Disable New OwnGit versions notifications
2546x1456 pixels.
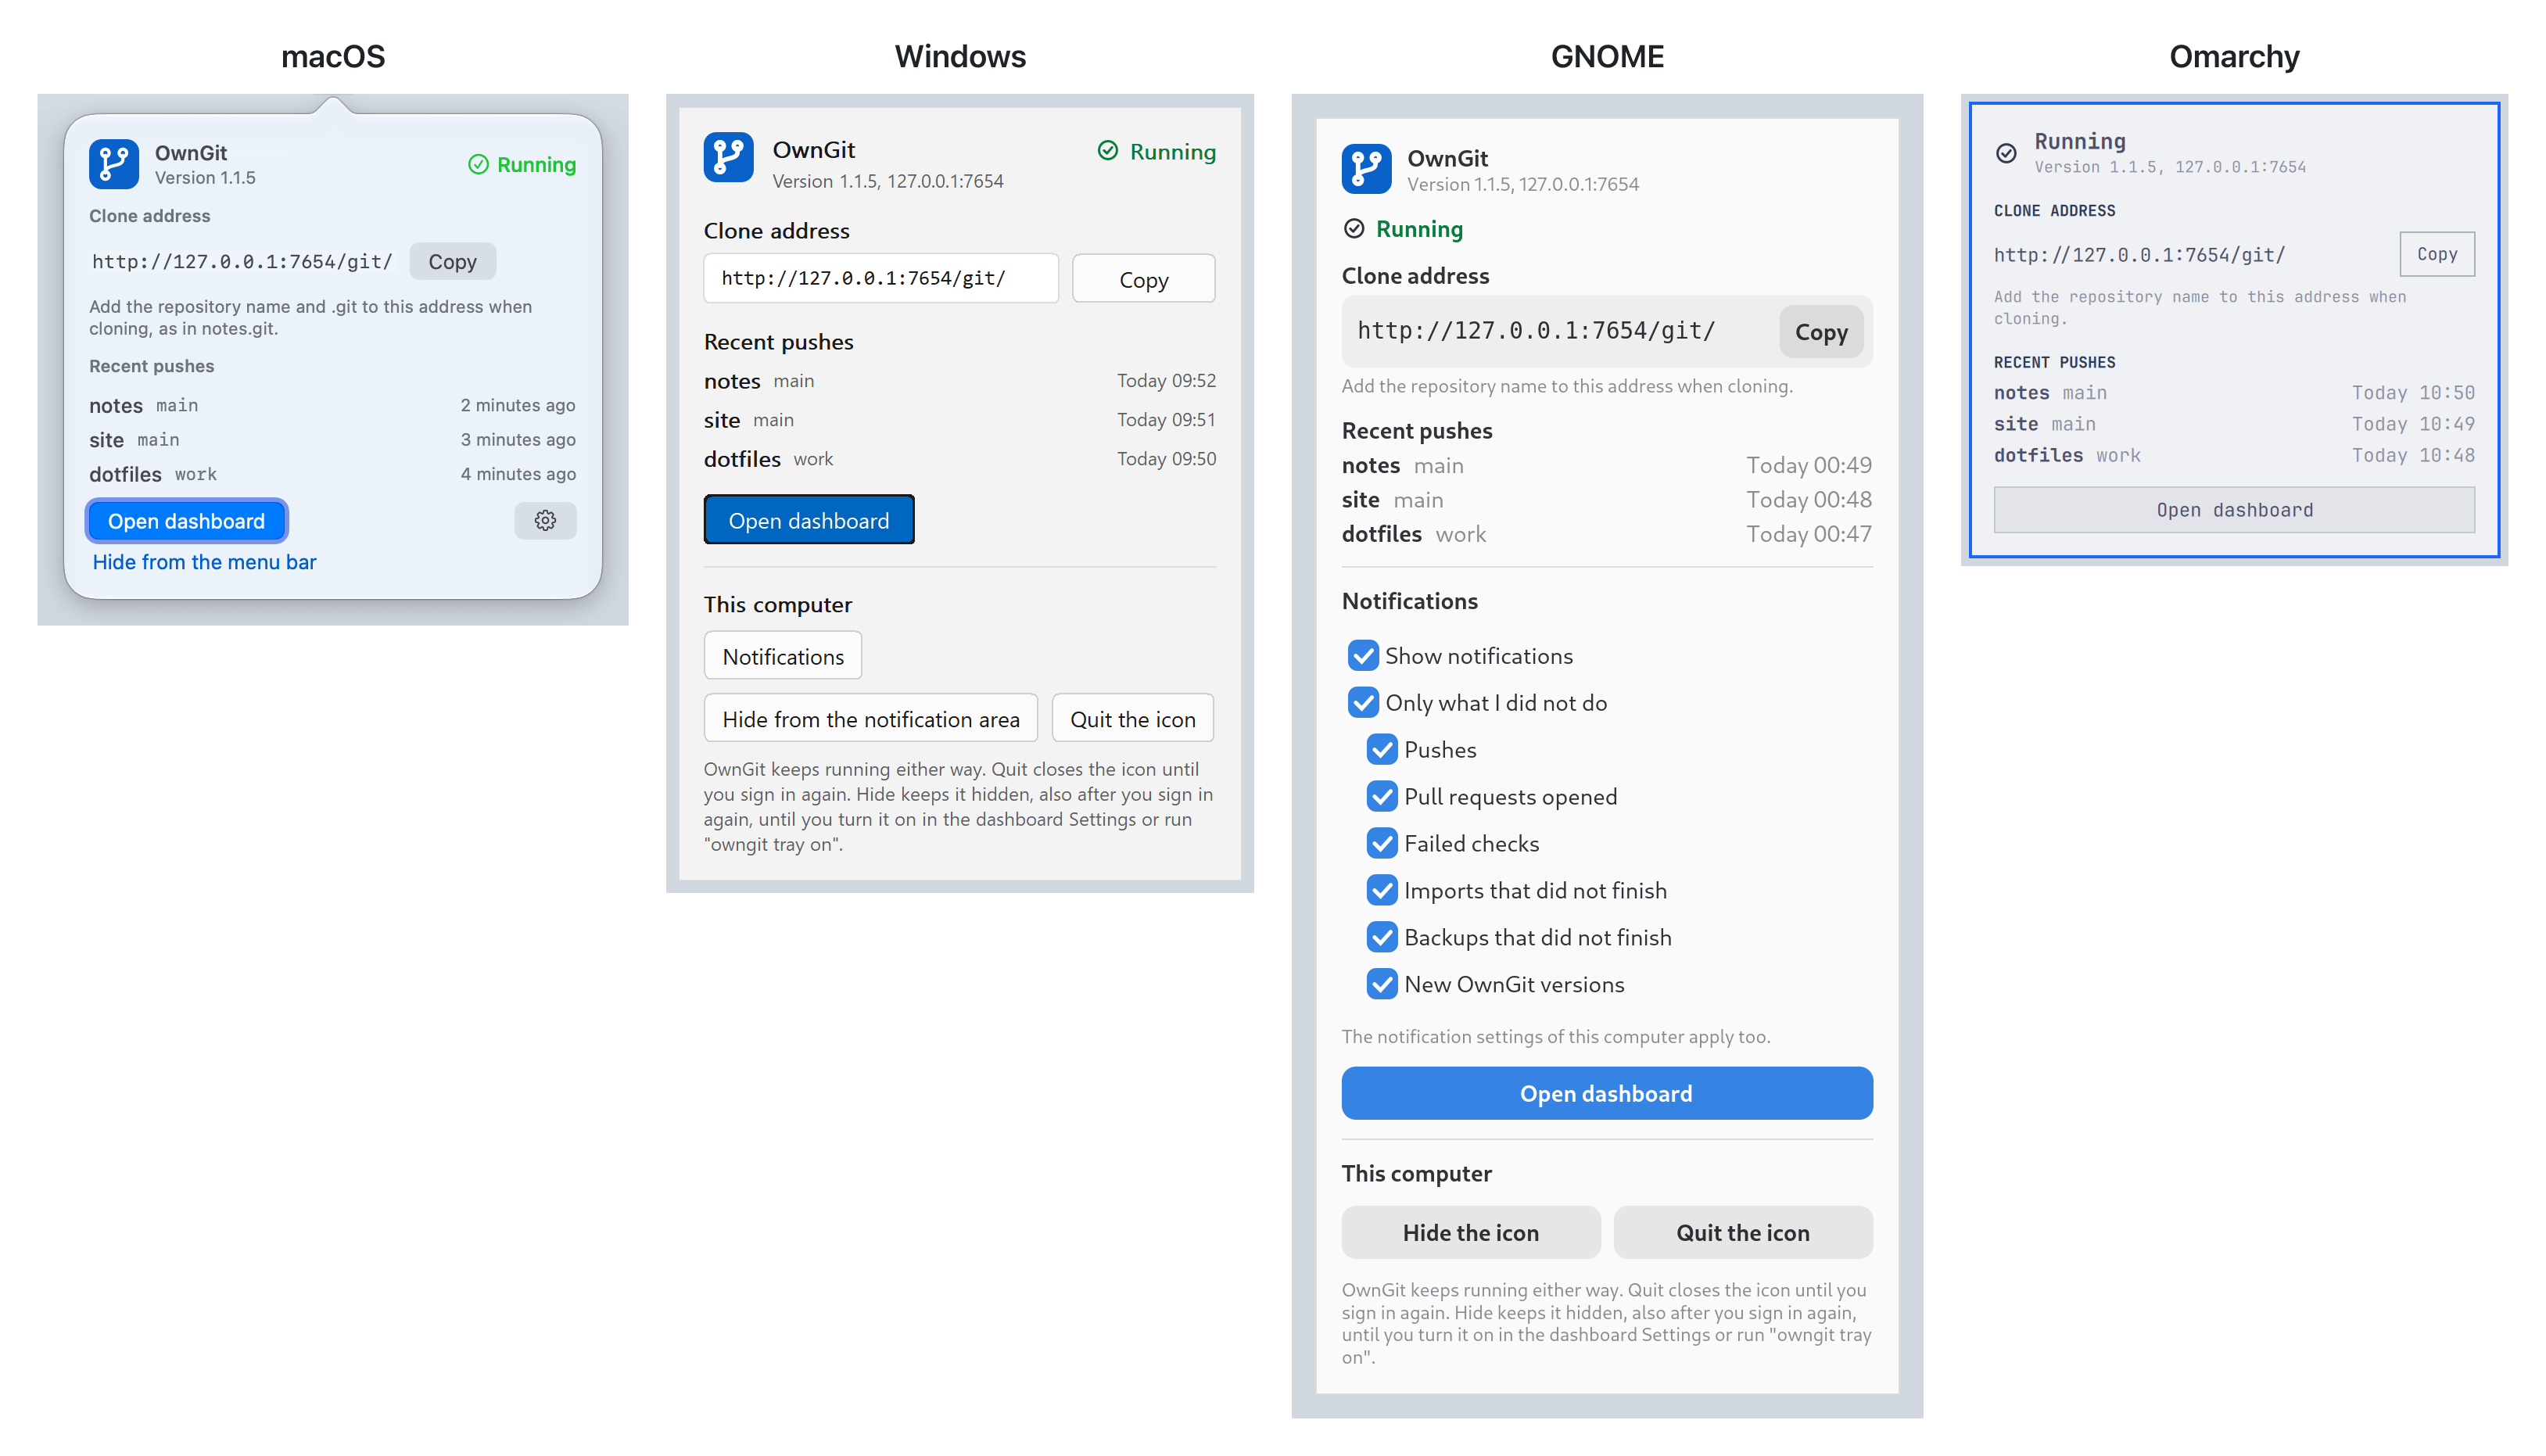(x=1382, y=985)
